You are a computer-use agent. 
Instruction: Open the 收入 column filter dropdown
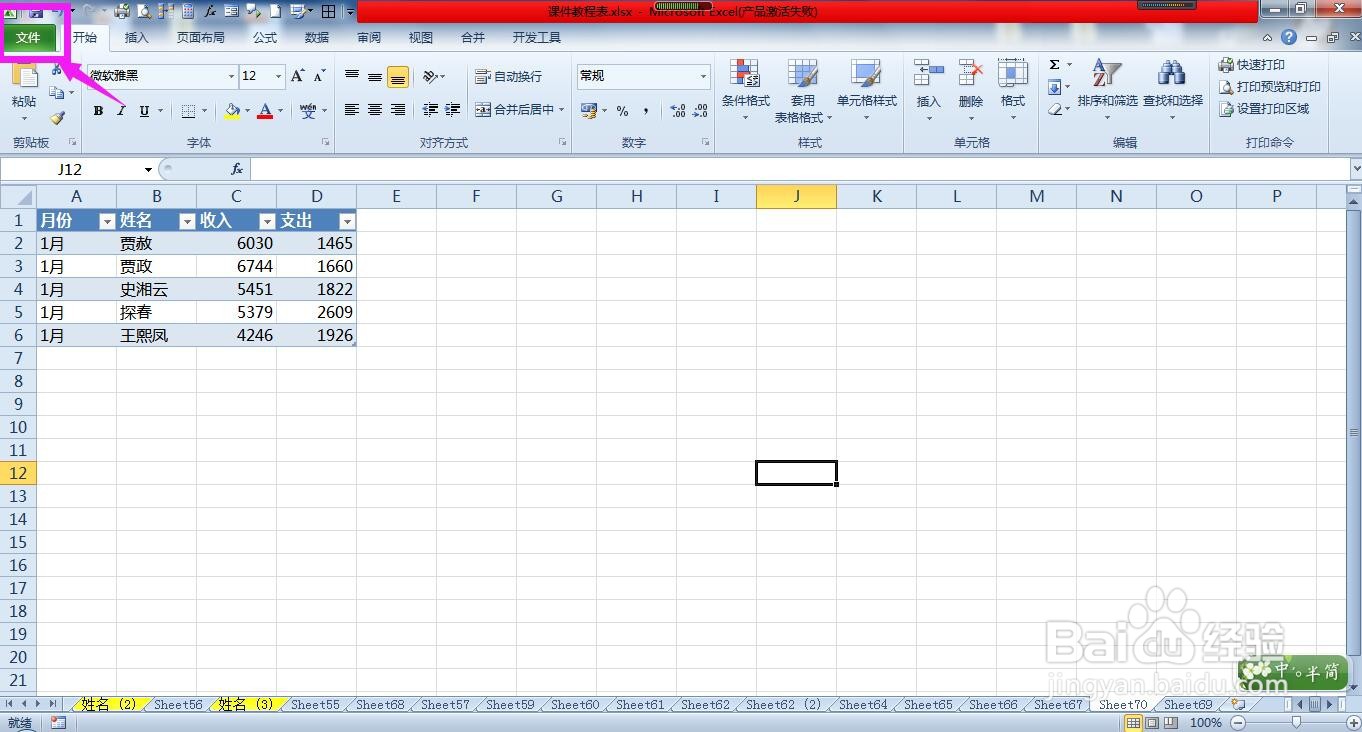267,221
